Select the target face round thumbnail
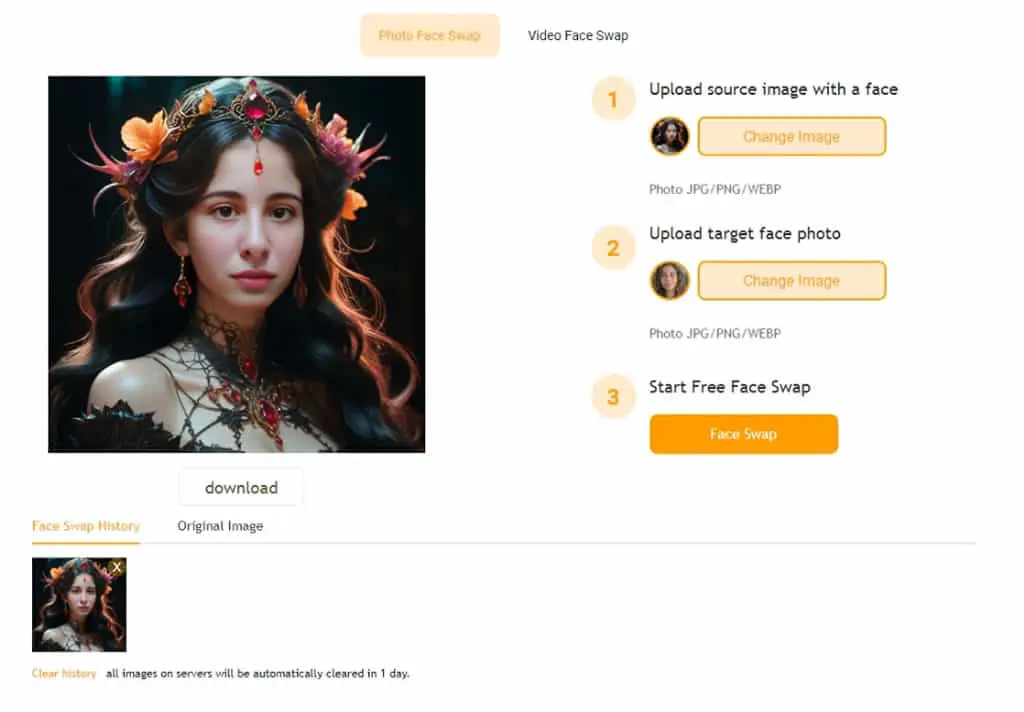The height and width of the screenshot is (712, 1024). click(669, 280)
